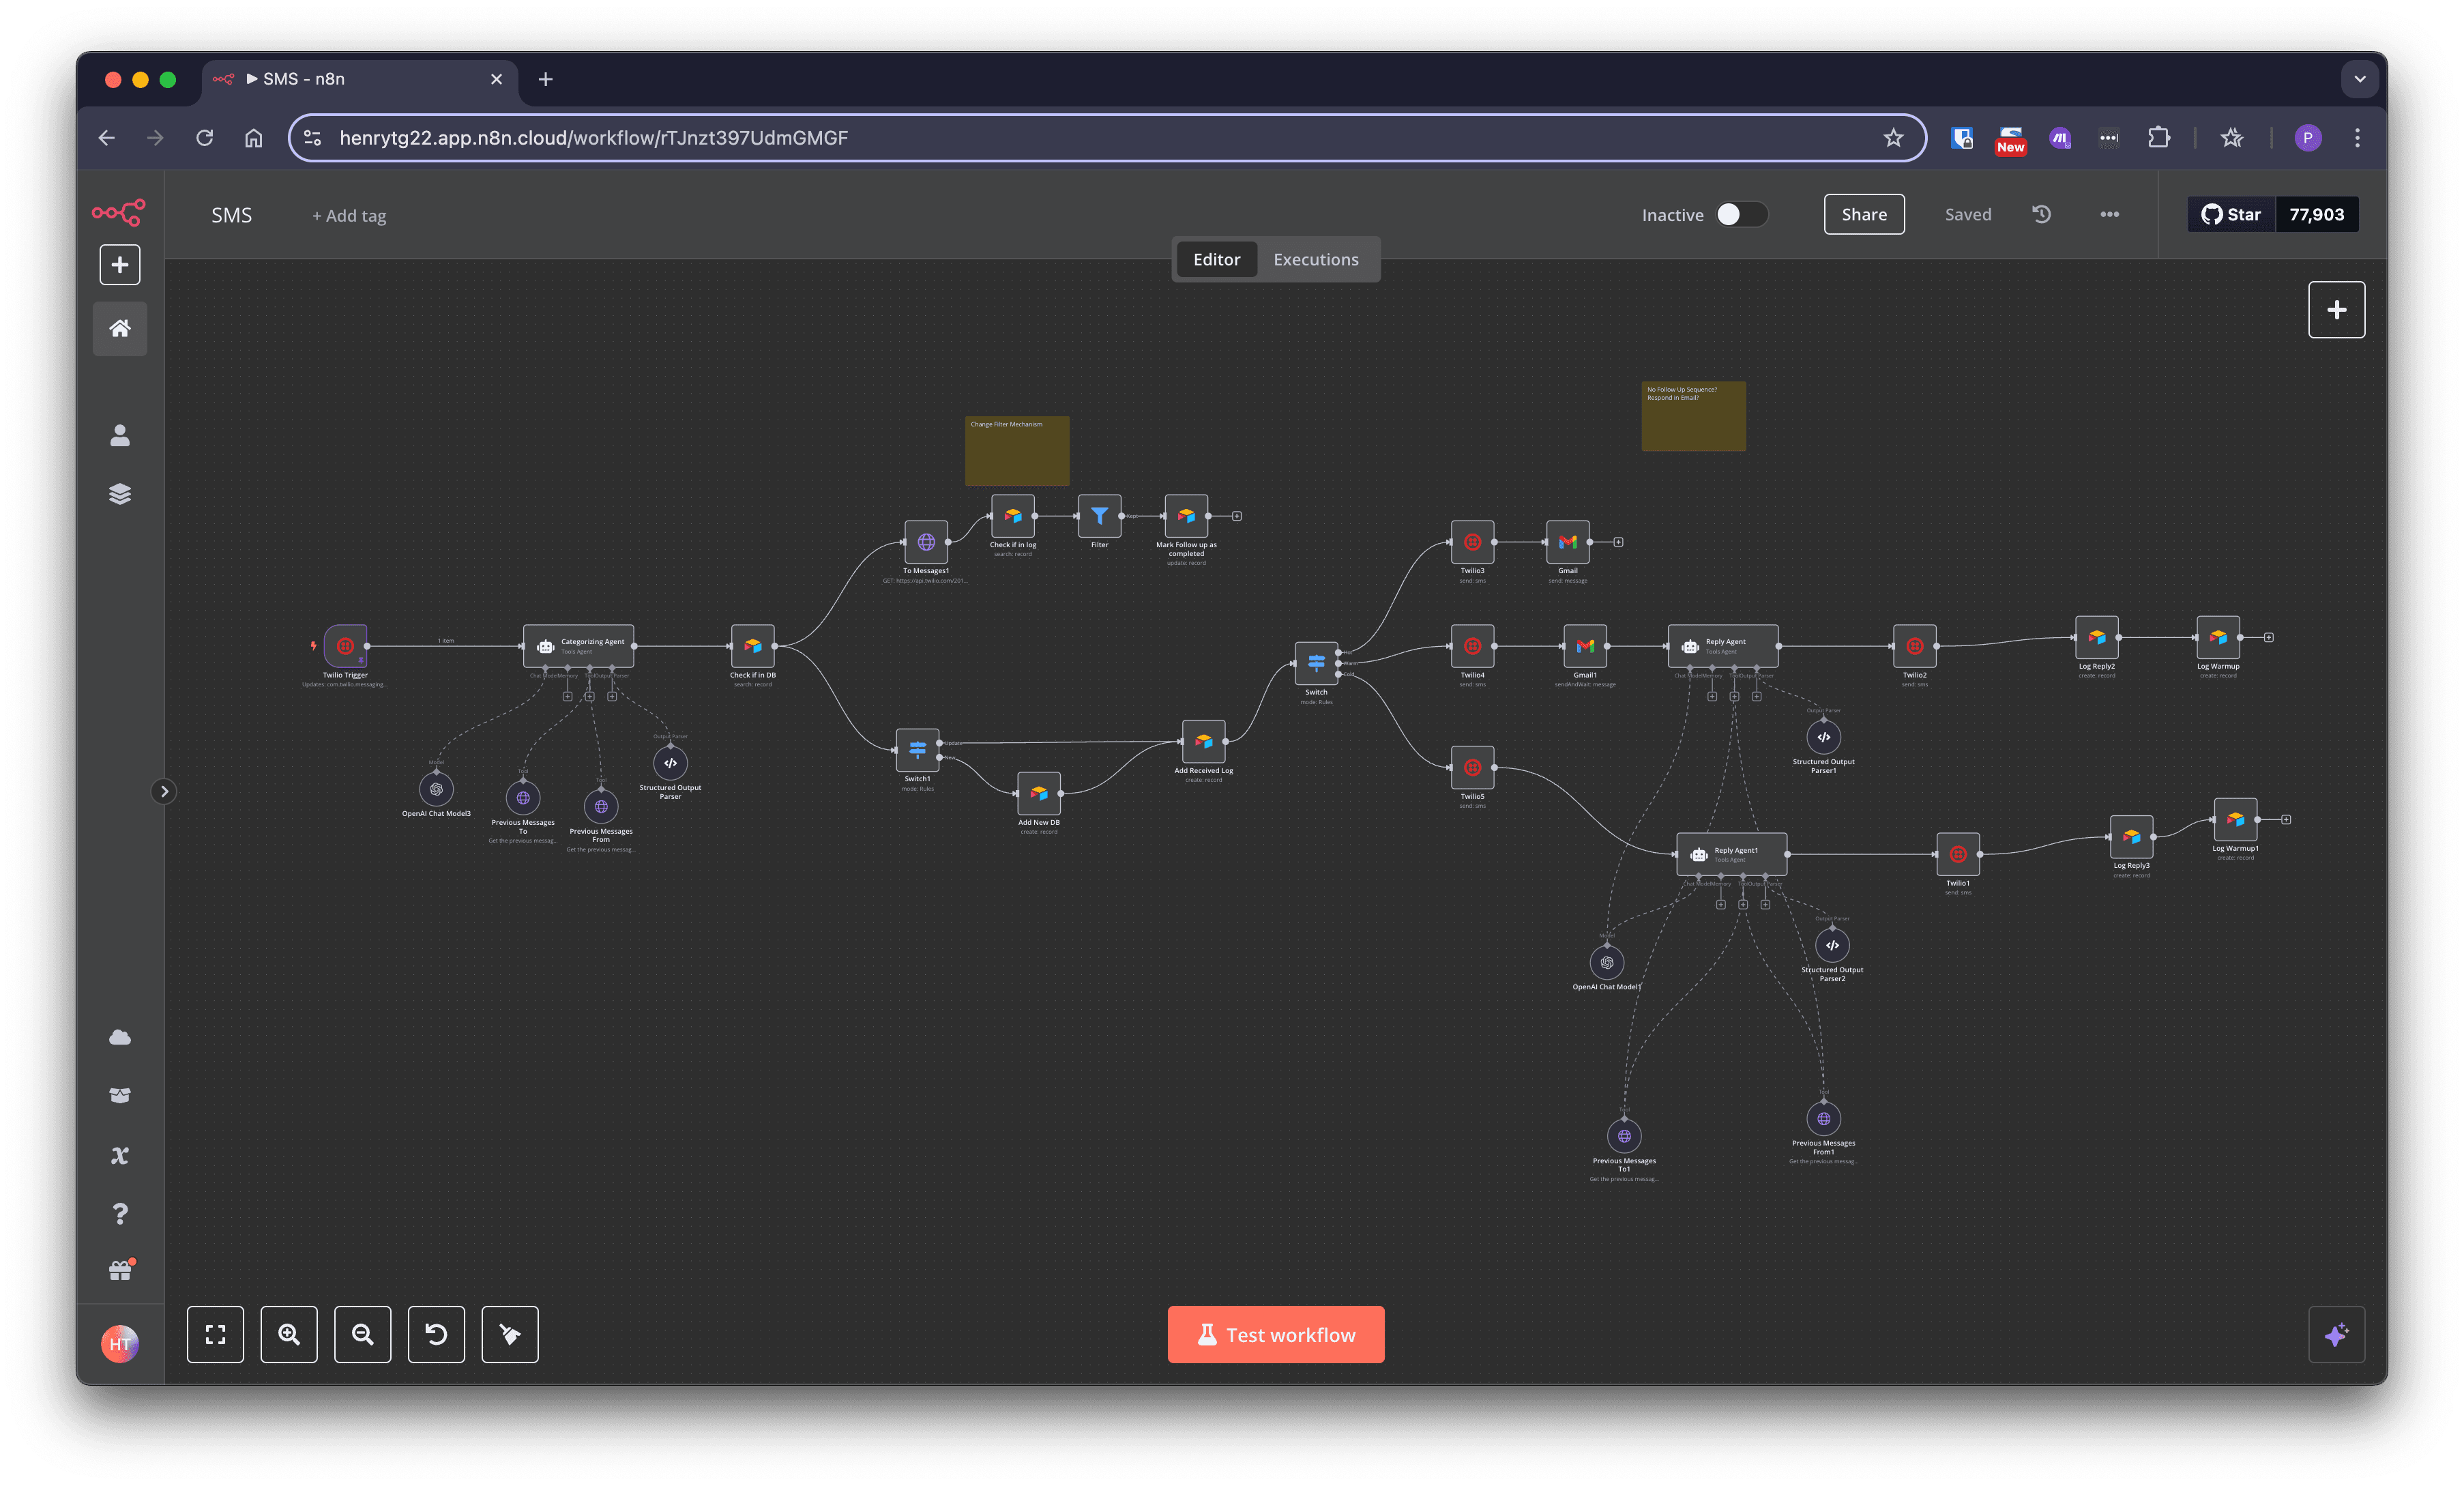Open the HT user avatar menu
Image resolution: width=2464 pixels, height=1486 pixels.
coord(120,1343)
